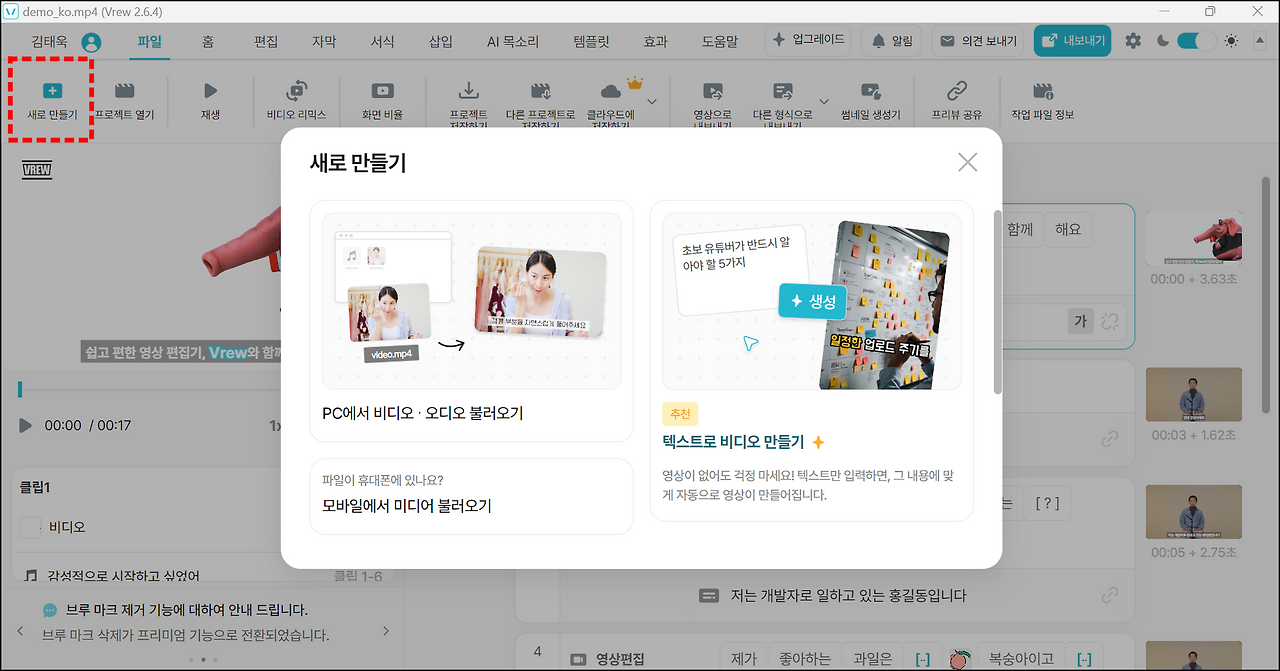
Task: Switch to the 편집 tab
Action: [266, 42]
